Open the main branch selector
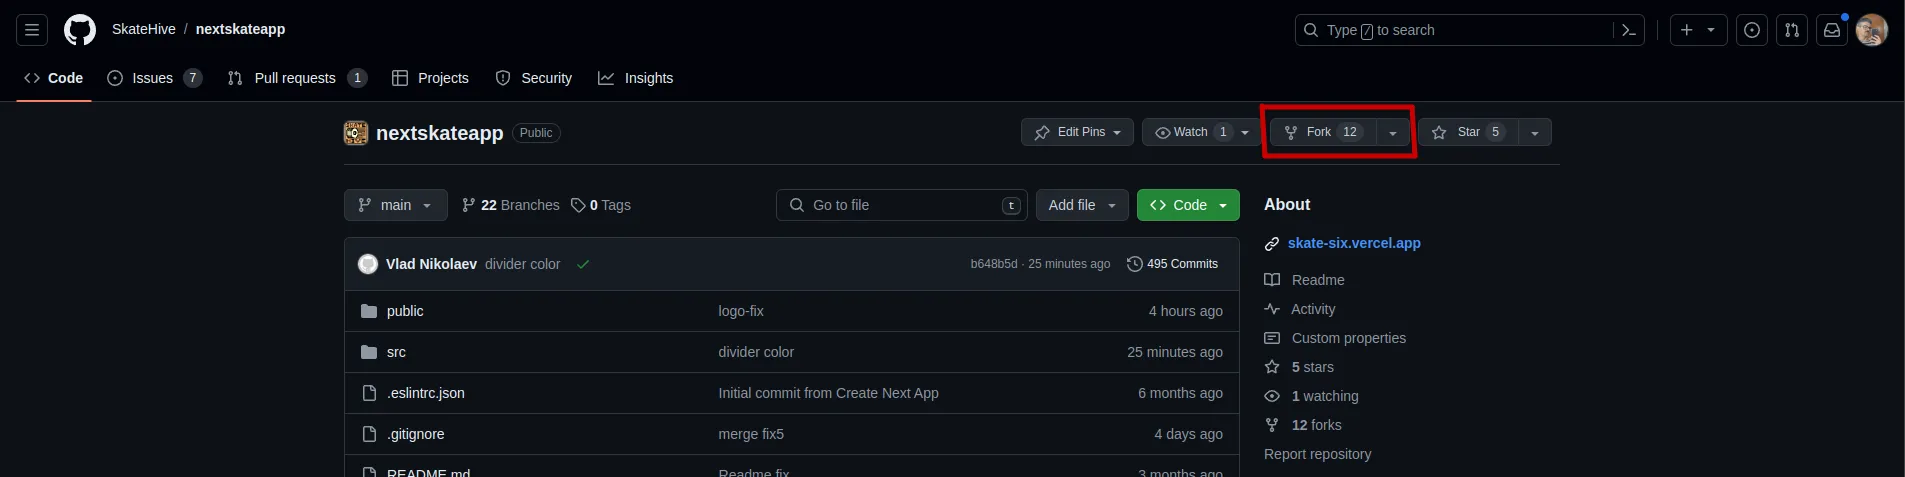 pos(395,205)
